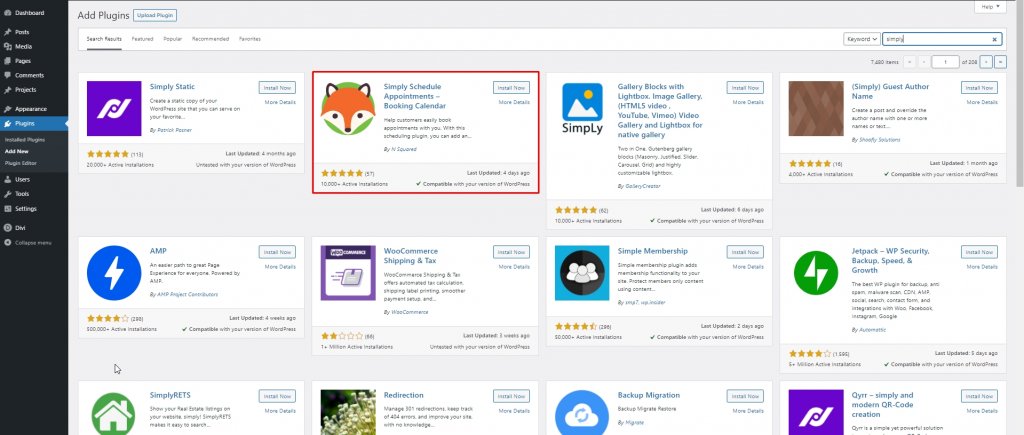The width and height of the screenshot is (1024, 435).
Task: Install the Backup Migration plugin
Action: [744, 396]
